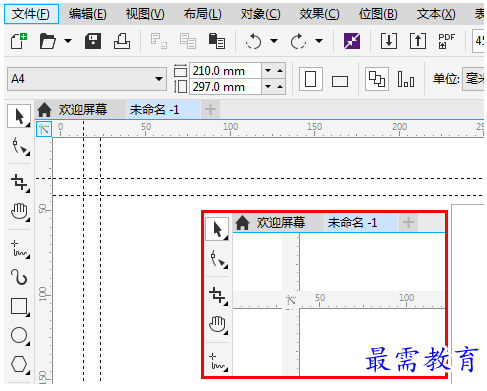Select portrait page orientation
This screenshot has height=391, width=487.
pos(311,79)
